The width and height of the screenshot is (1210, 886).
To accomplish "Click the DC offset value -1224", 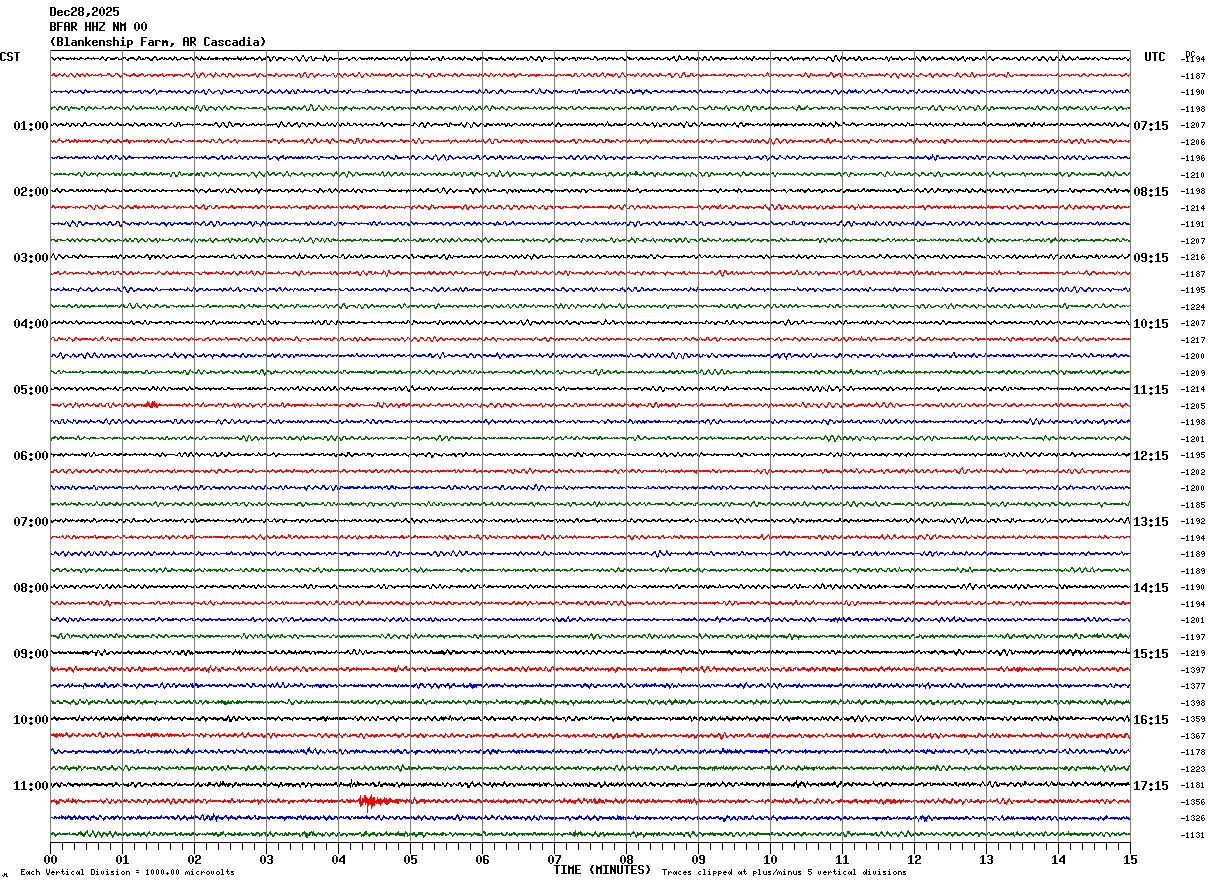I will (1193, 307).
